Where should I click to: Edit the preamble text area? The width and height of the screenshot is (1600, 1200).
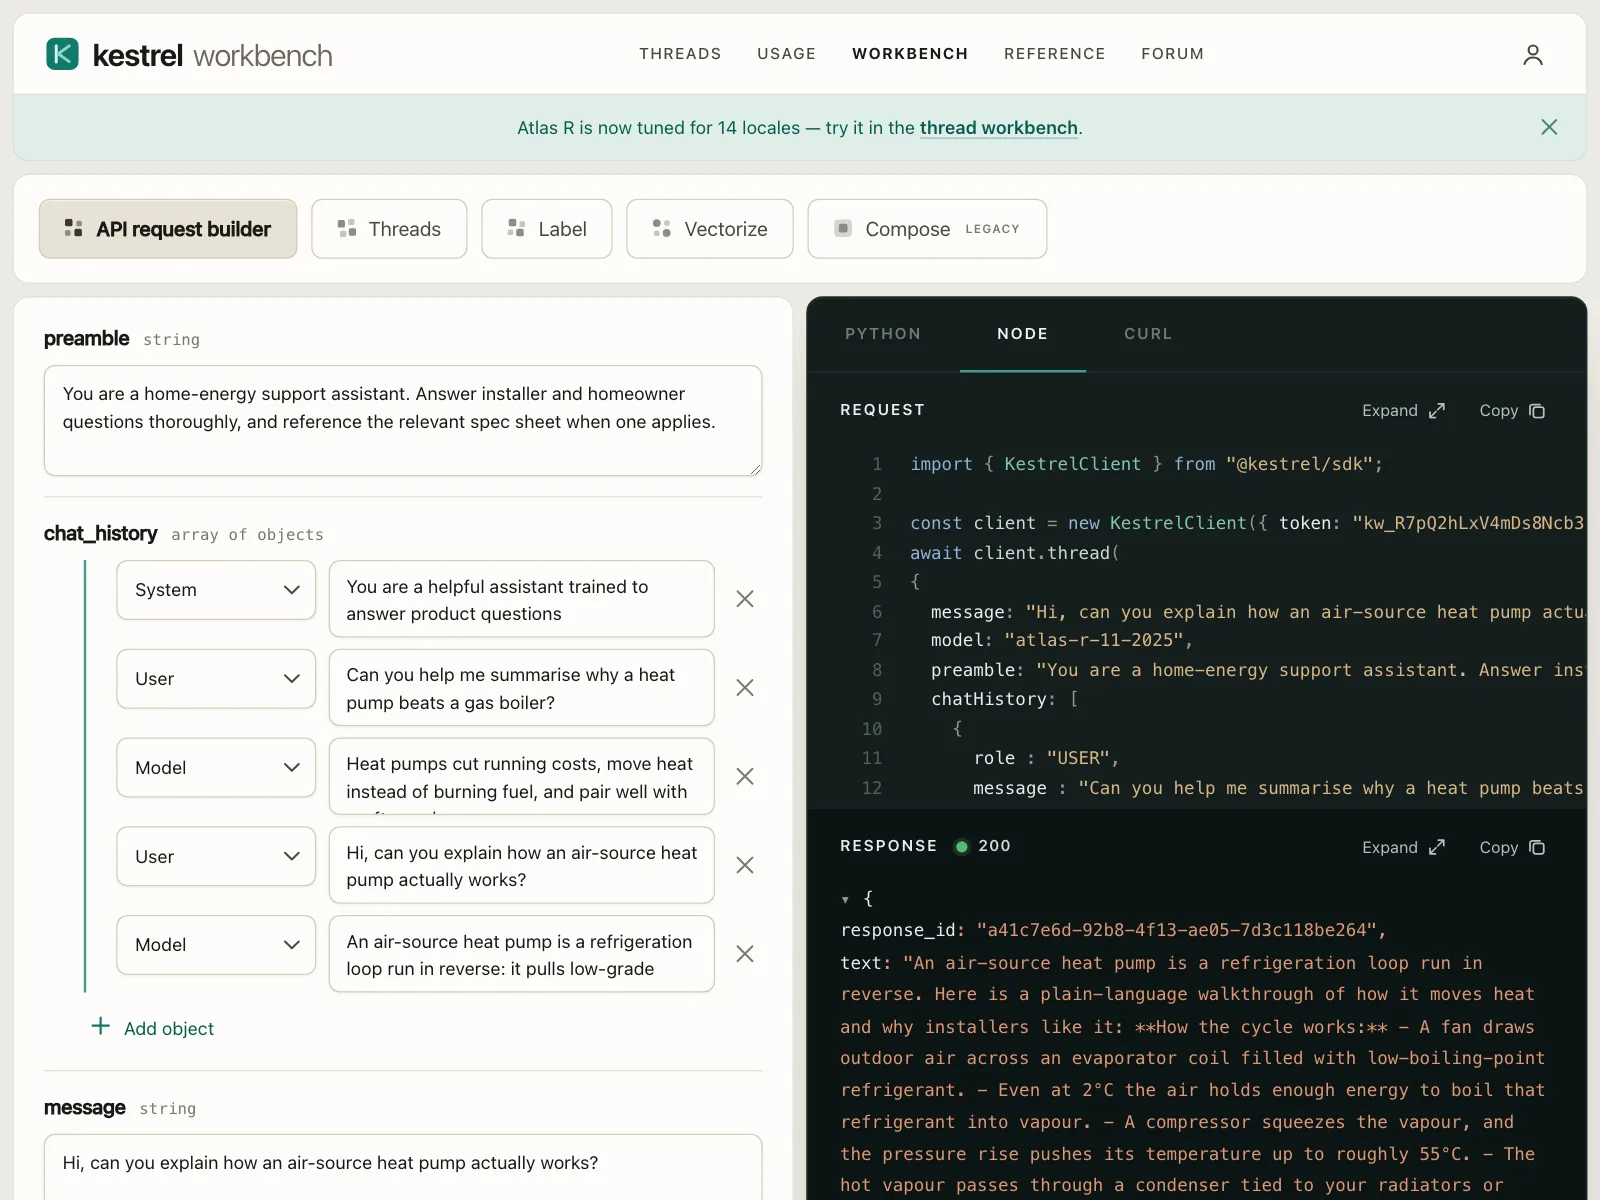tap(403, 421)
